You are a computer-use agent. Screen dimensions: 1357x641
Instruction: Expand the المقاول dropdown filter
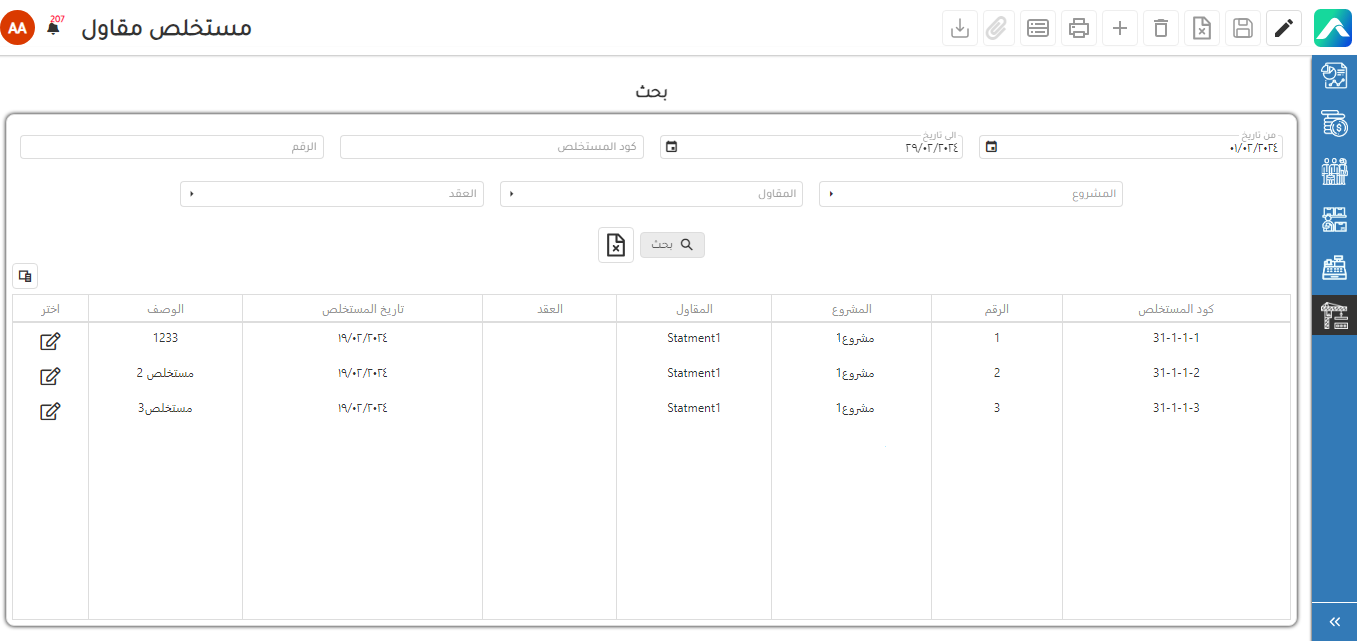click(x=651, y=194)
